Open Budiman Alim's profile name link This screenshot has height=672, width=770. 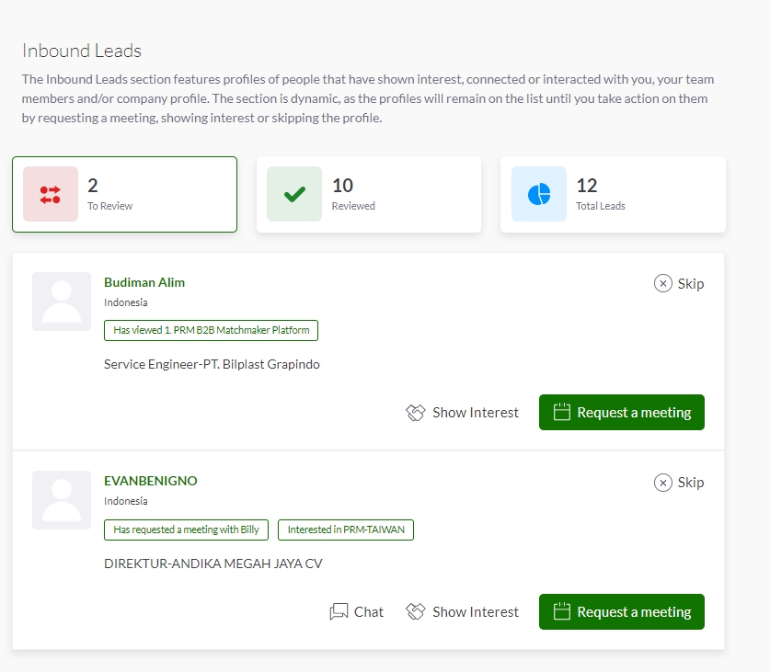tap(144, 282)
